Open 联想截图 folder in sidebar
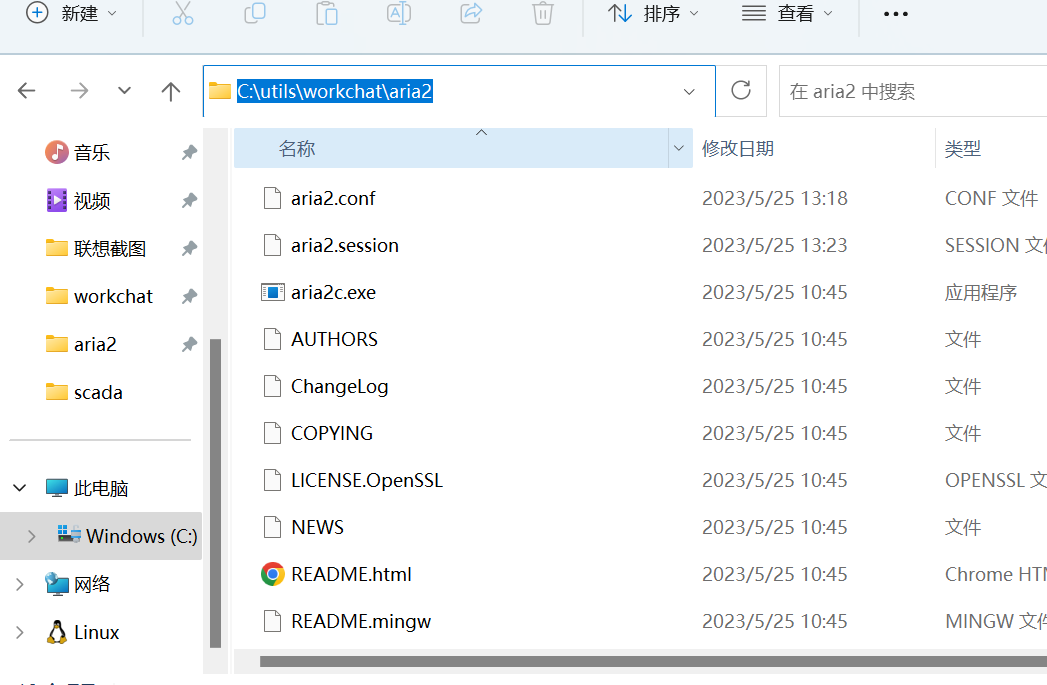Screen dimensions: 1047x685 (110, 248)
